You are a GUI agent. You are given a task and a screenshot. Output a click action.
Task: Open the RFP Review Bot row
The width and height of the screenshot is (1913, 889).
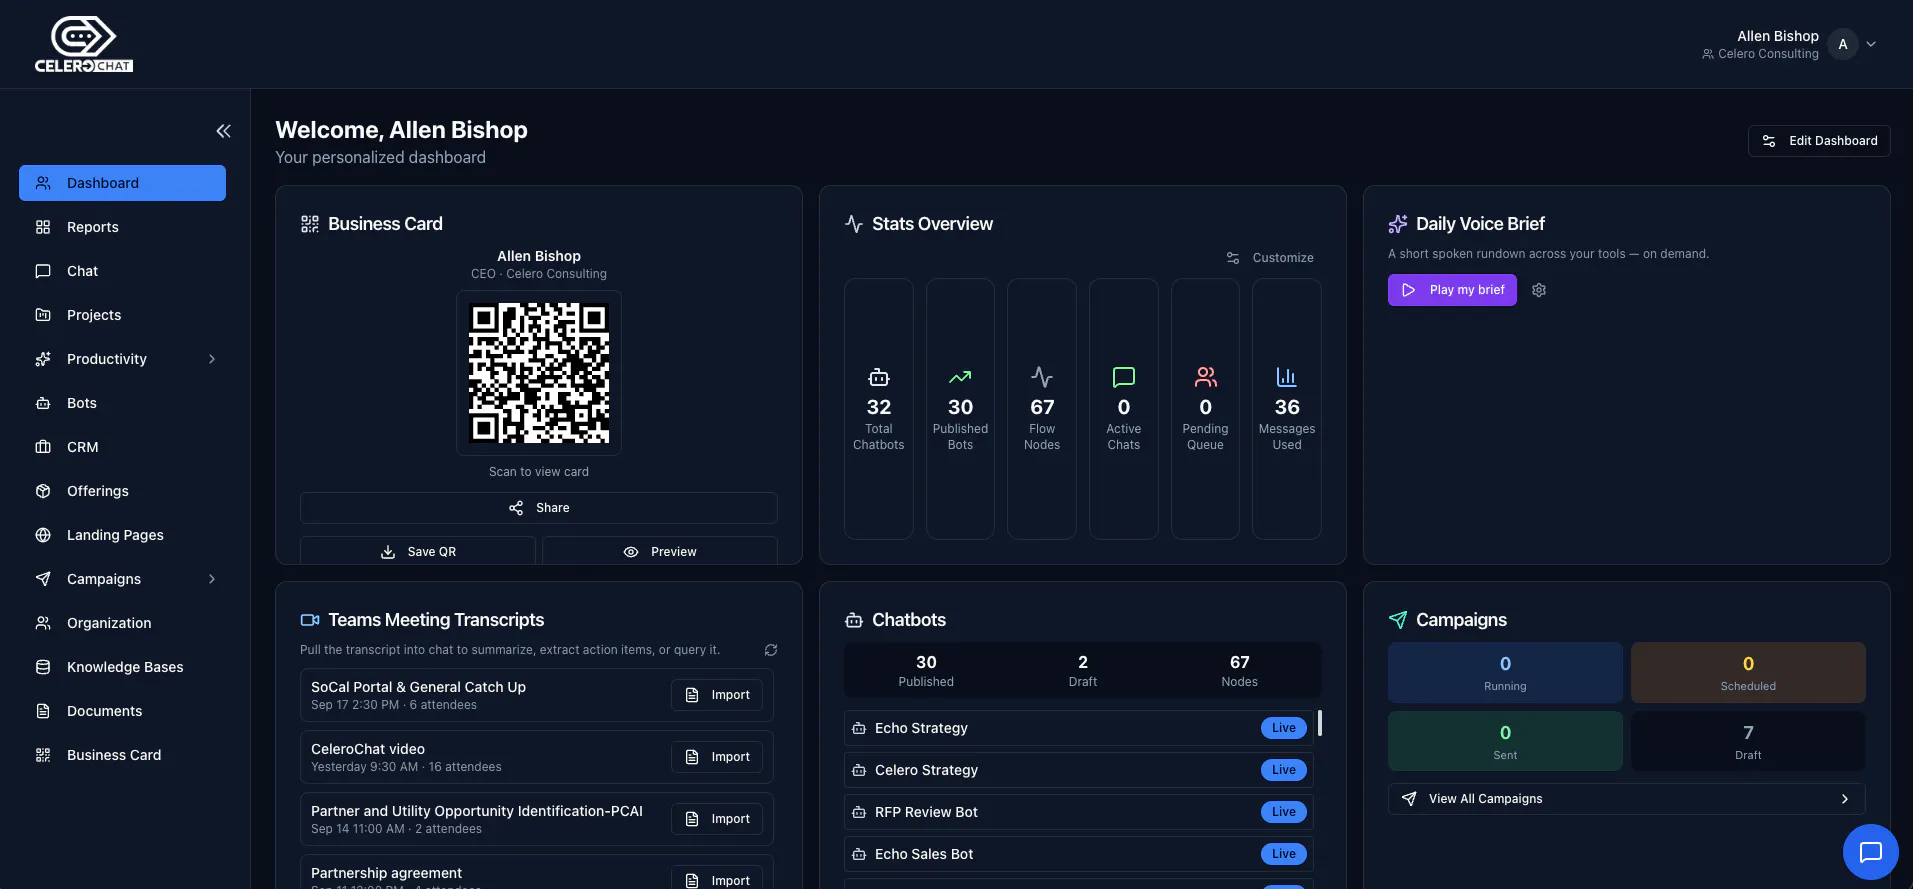tap(1078, 812)
